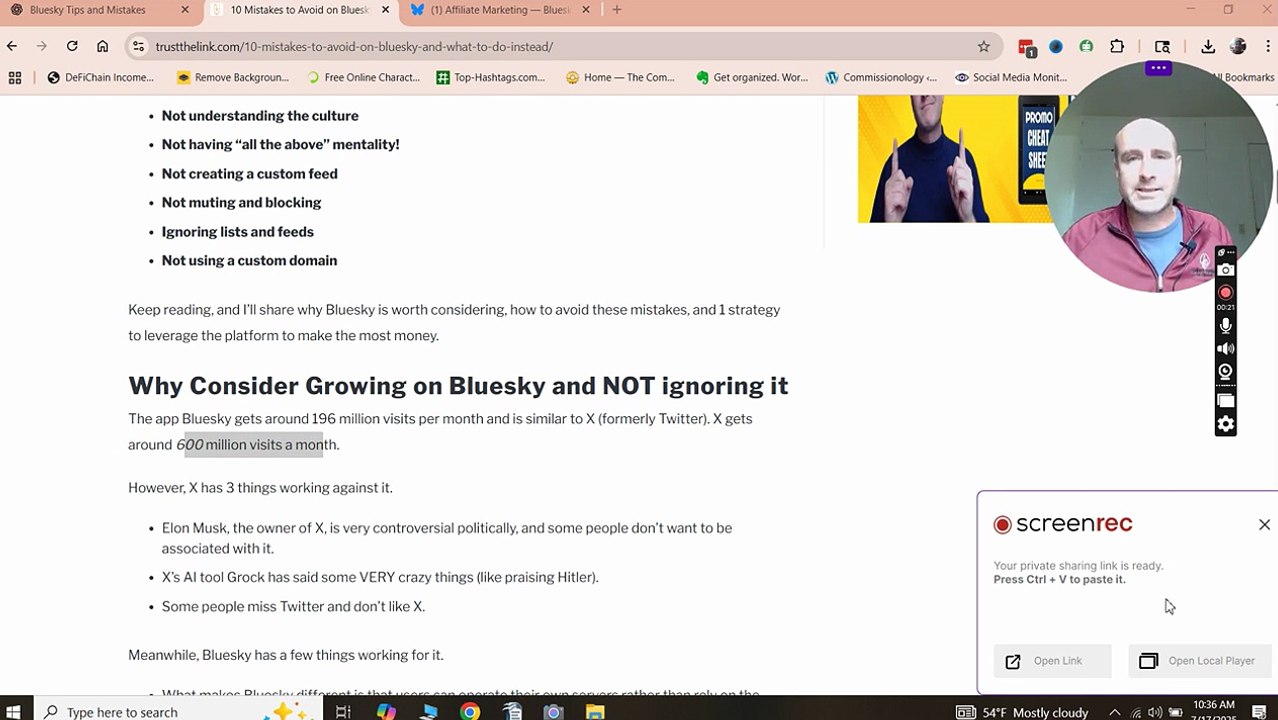1278x720 pixels.
Task: Open camera app icon on the taskbar
Action: 553,711
